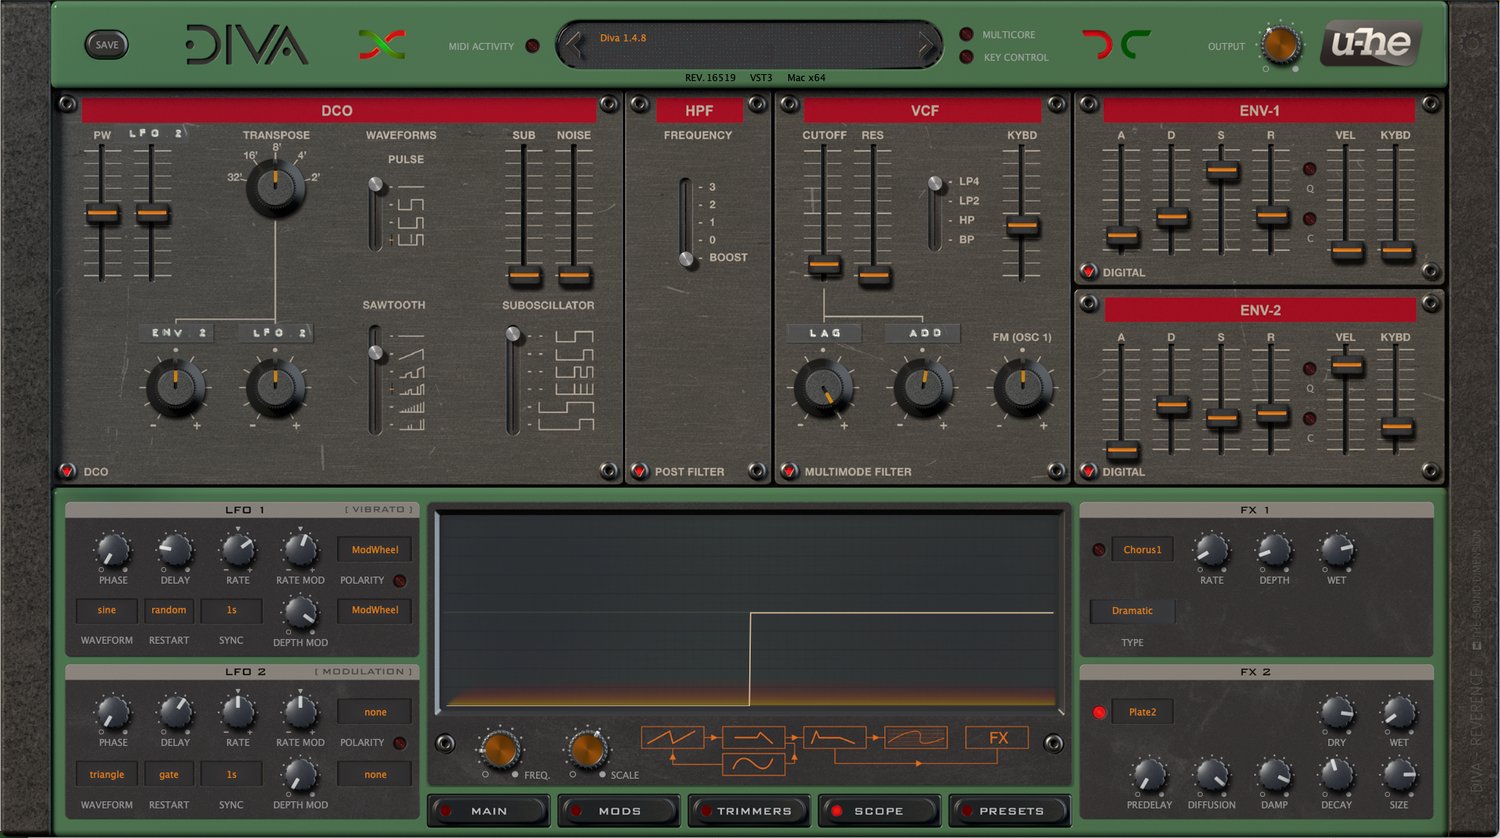Go to previous preset with left arrow
The height and width of the screenshot is (838, 1500).
point(574,45)
